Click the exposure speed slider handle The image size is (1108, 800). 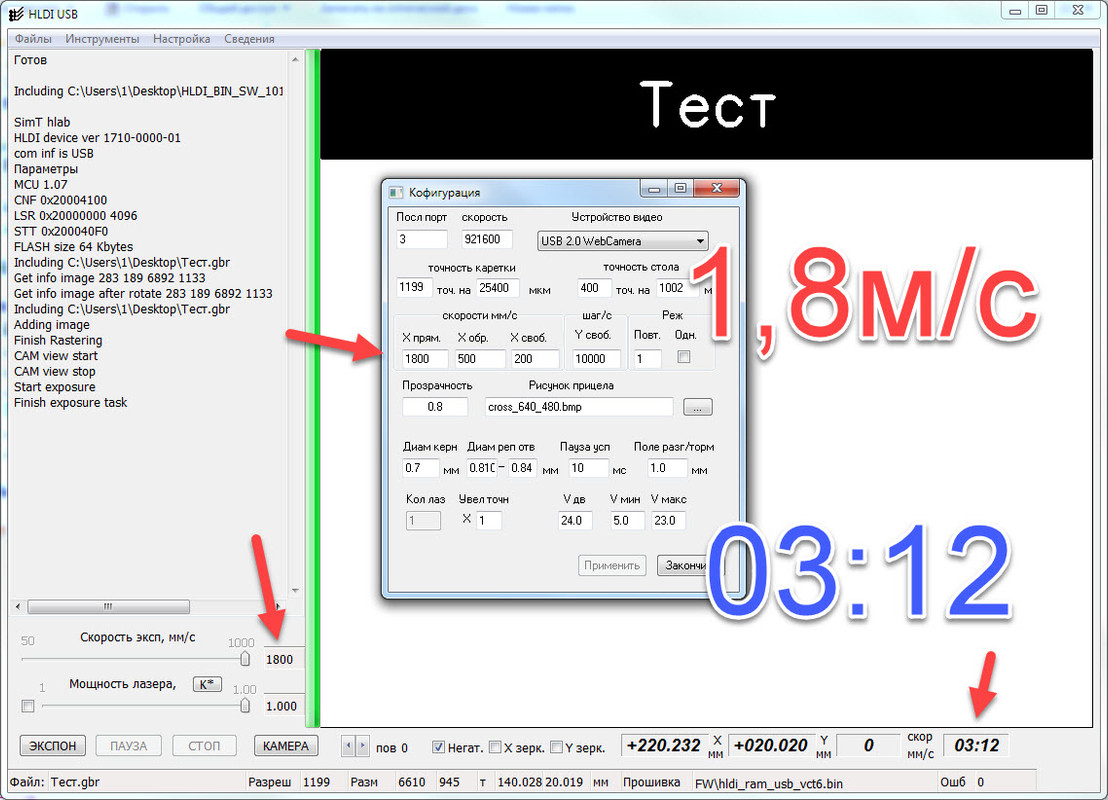click(x=245, y=659)
